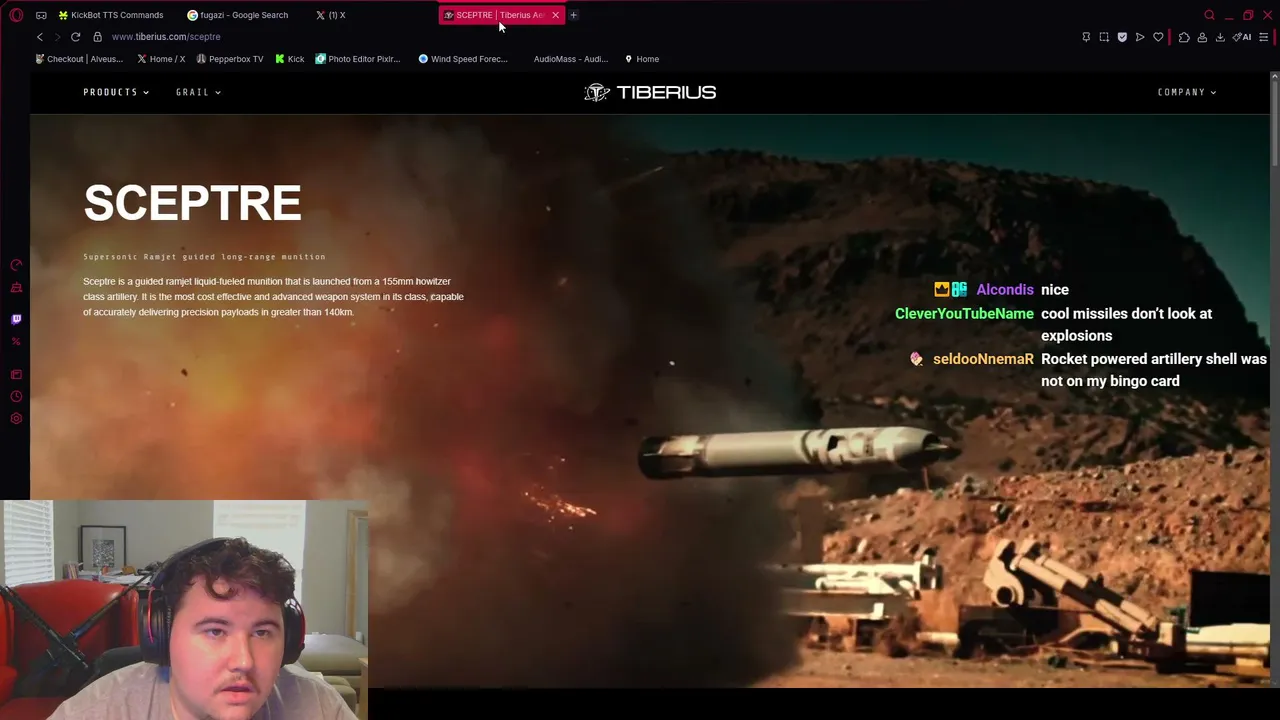Open the GX Corner gamepad icon
1280x720 pixels.
click(x=41, y=15)
